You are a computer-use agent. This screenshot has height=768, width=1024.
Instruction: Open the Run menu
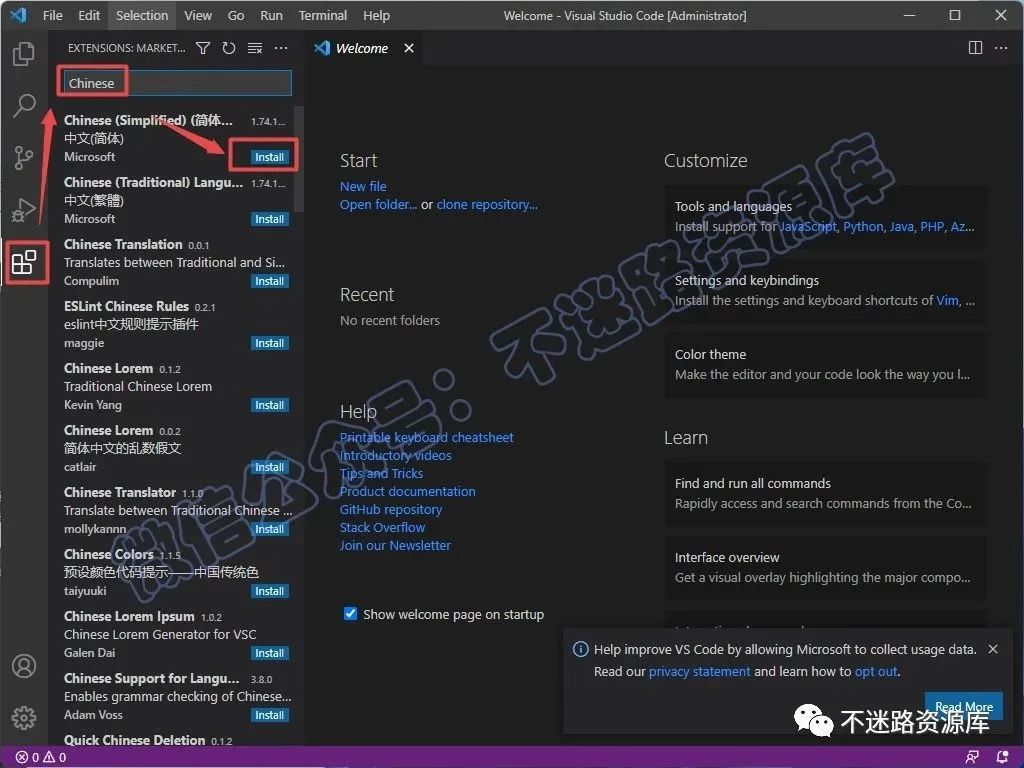pyautogui.click(x=271, y=16)
